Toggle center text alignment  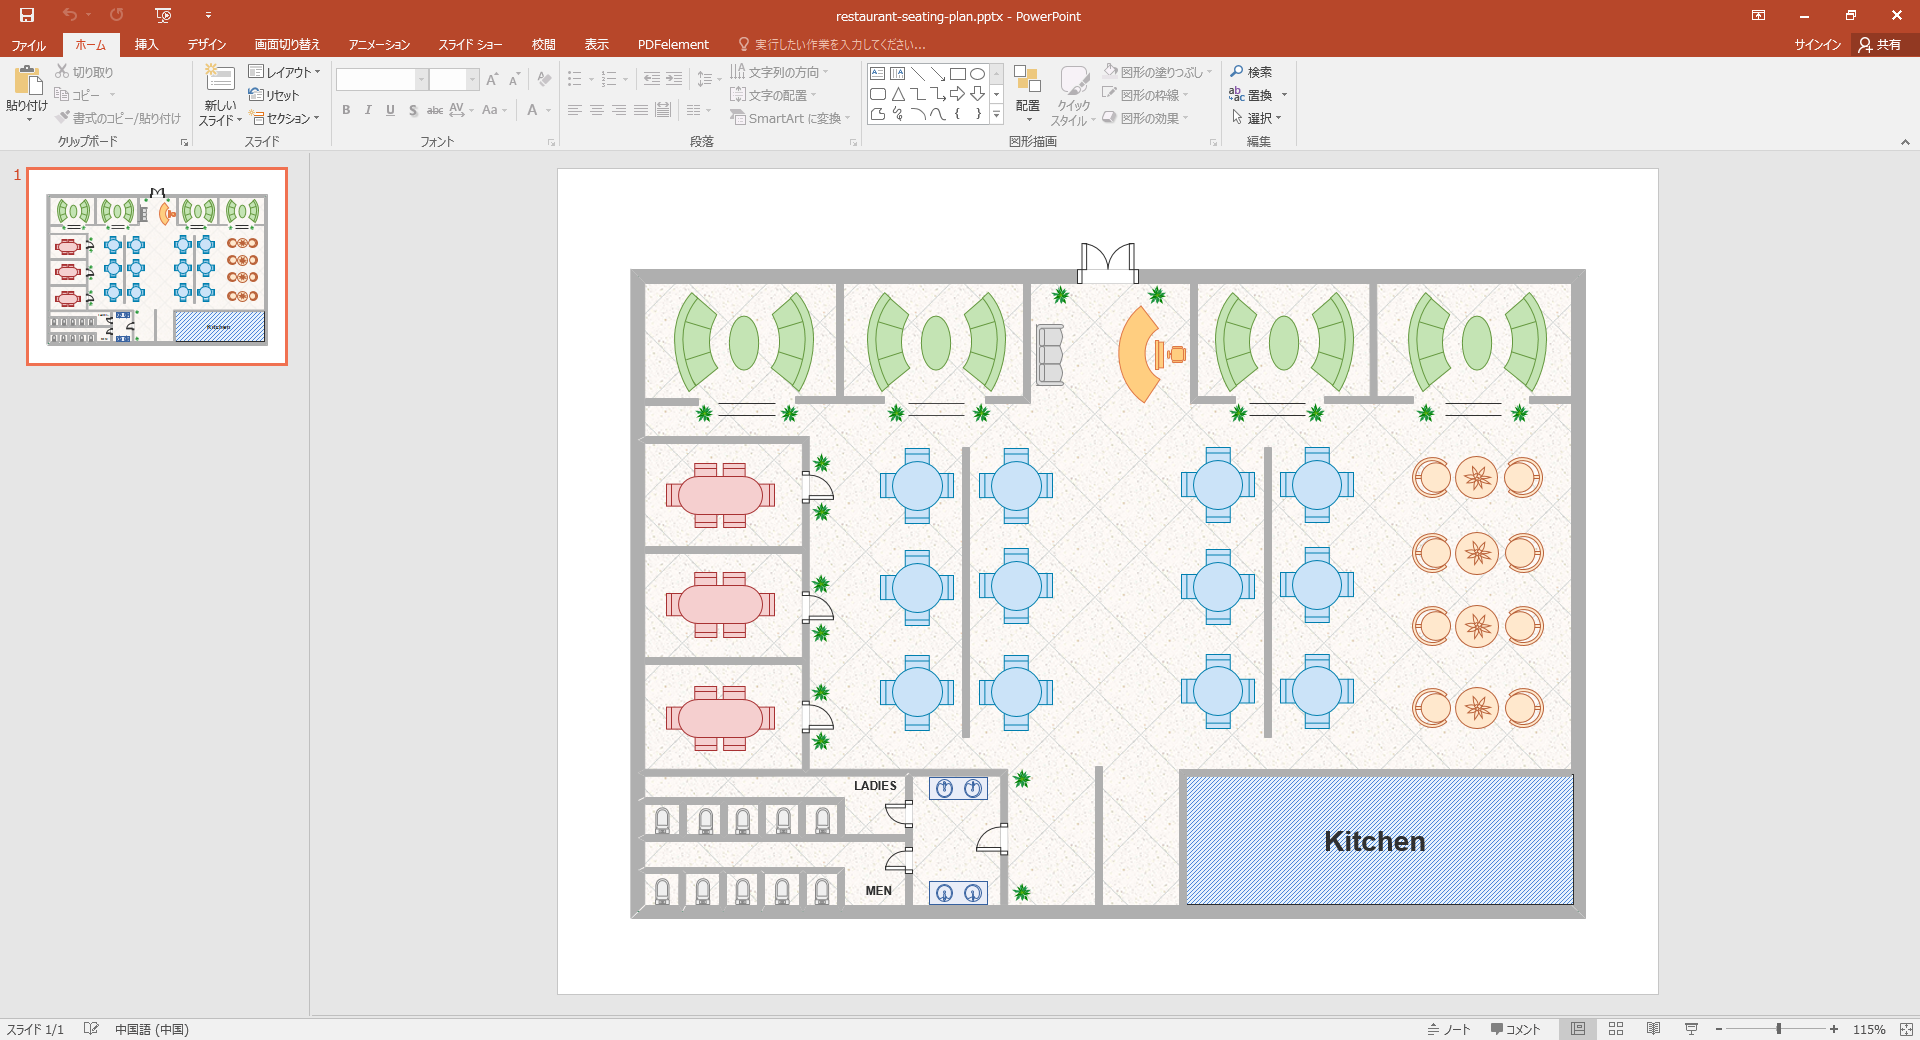click(x=597, y=110)
